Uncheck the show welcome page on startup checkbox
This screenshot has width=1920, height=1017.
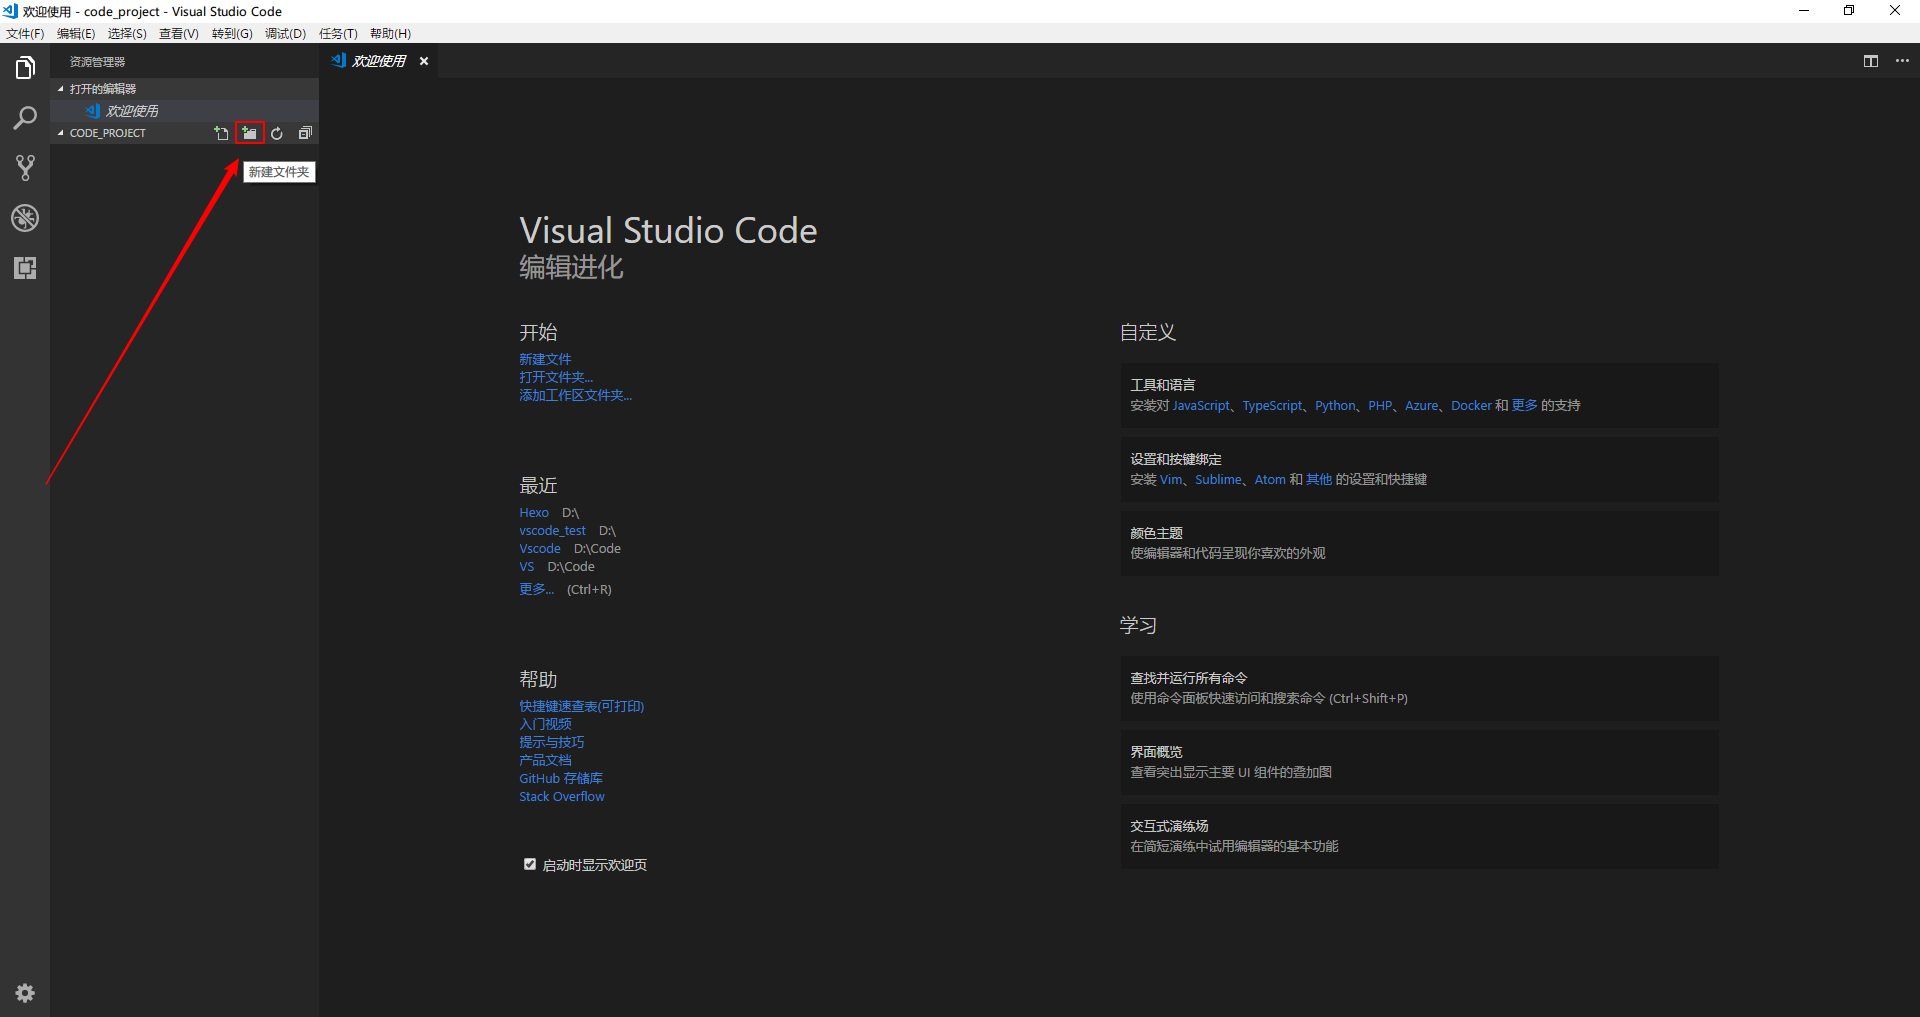tap(530, 864)
